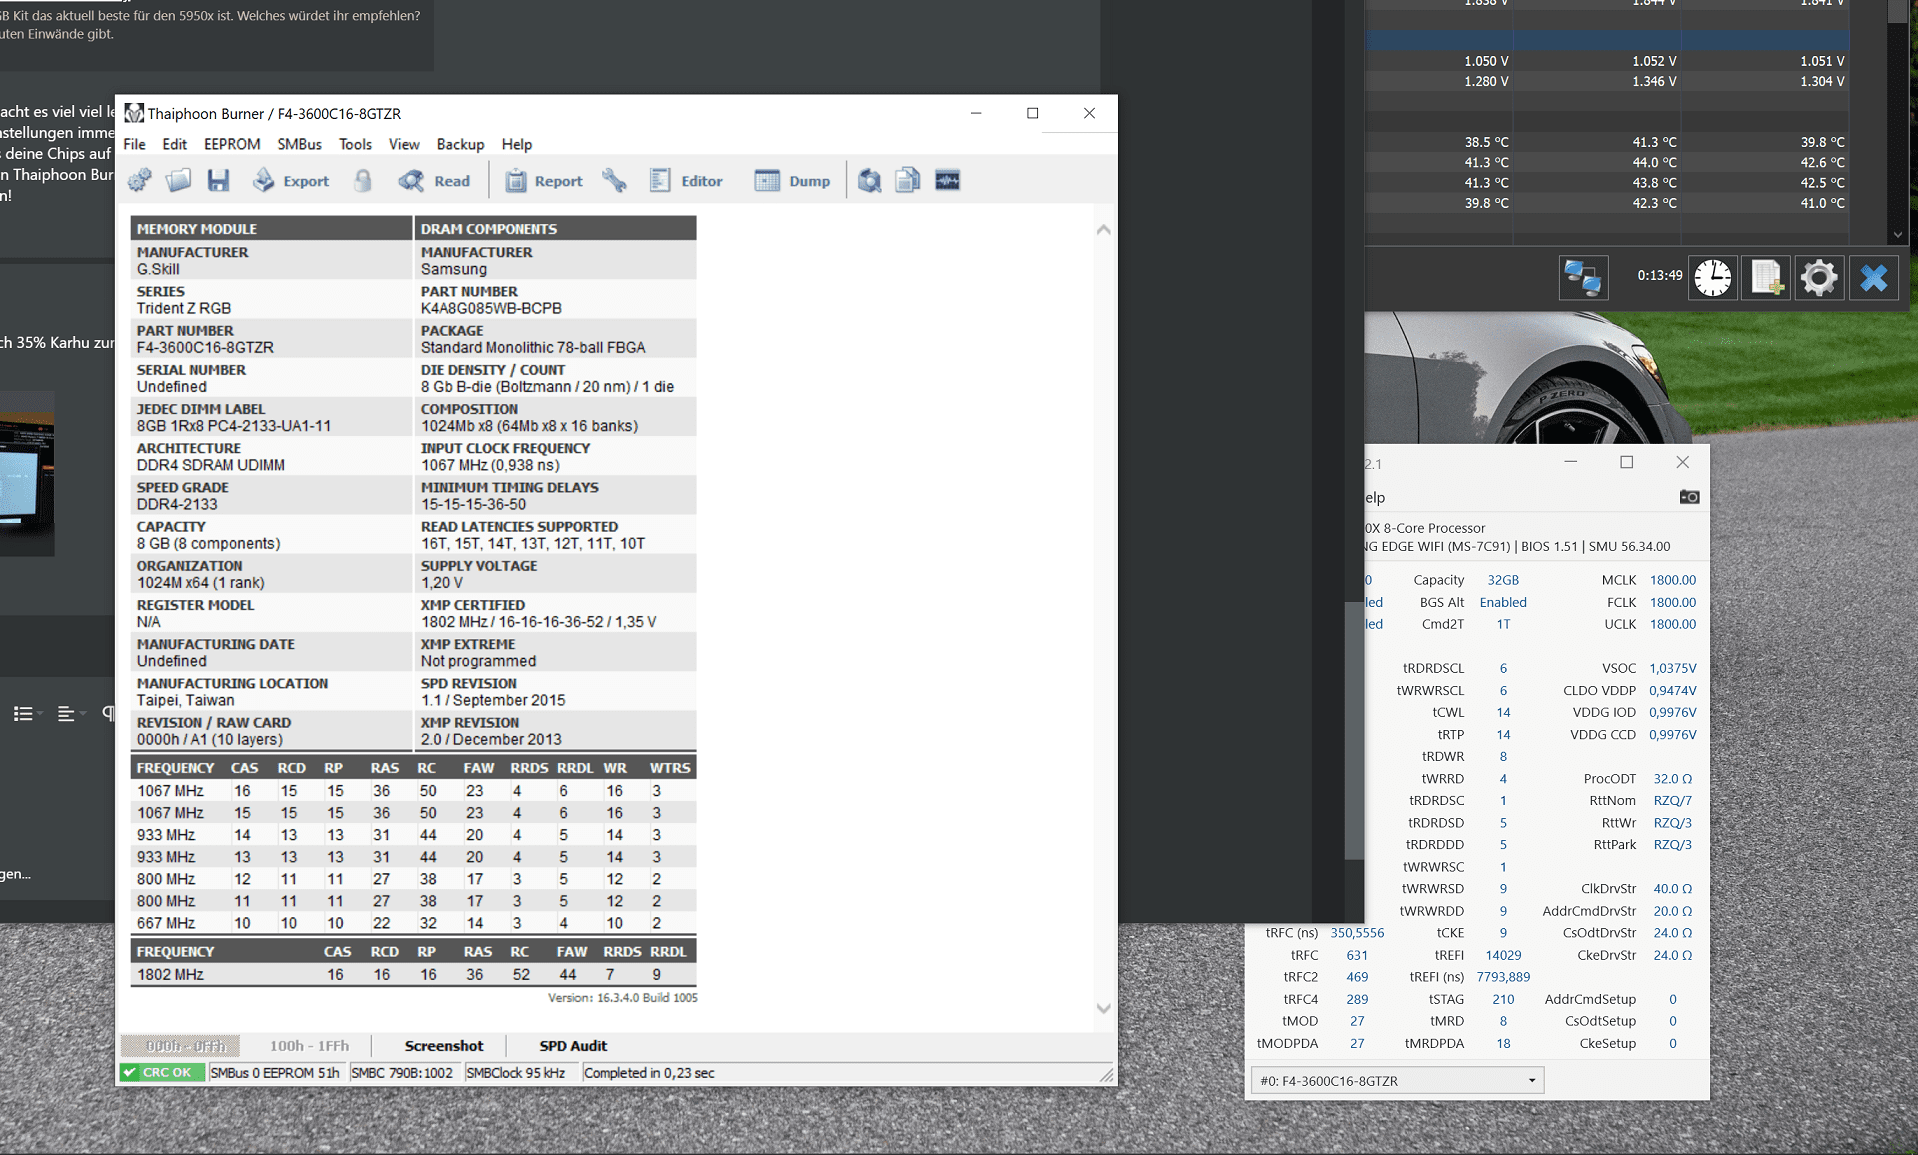This screenshot has height=1155, width=1918.
Task: Switch to the 100h - 1FFh tab
Action: point(309,1046)
